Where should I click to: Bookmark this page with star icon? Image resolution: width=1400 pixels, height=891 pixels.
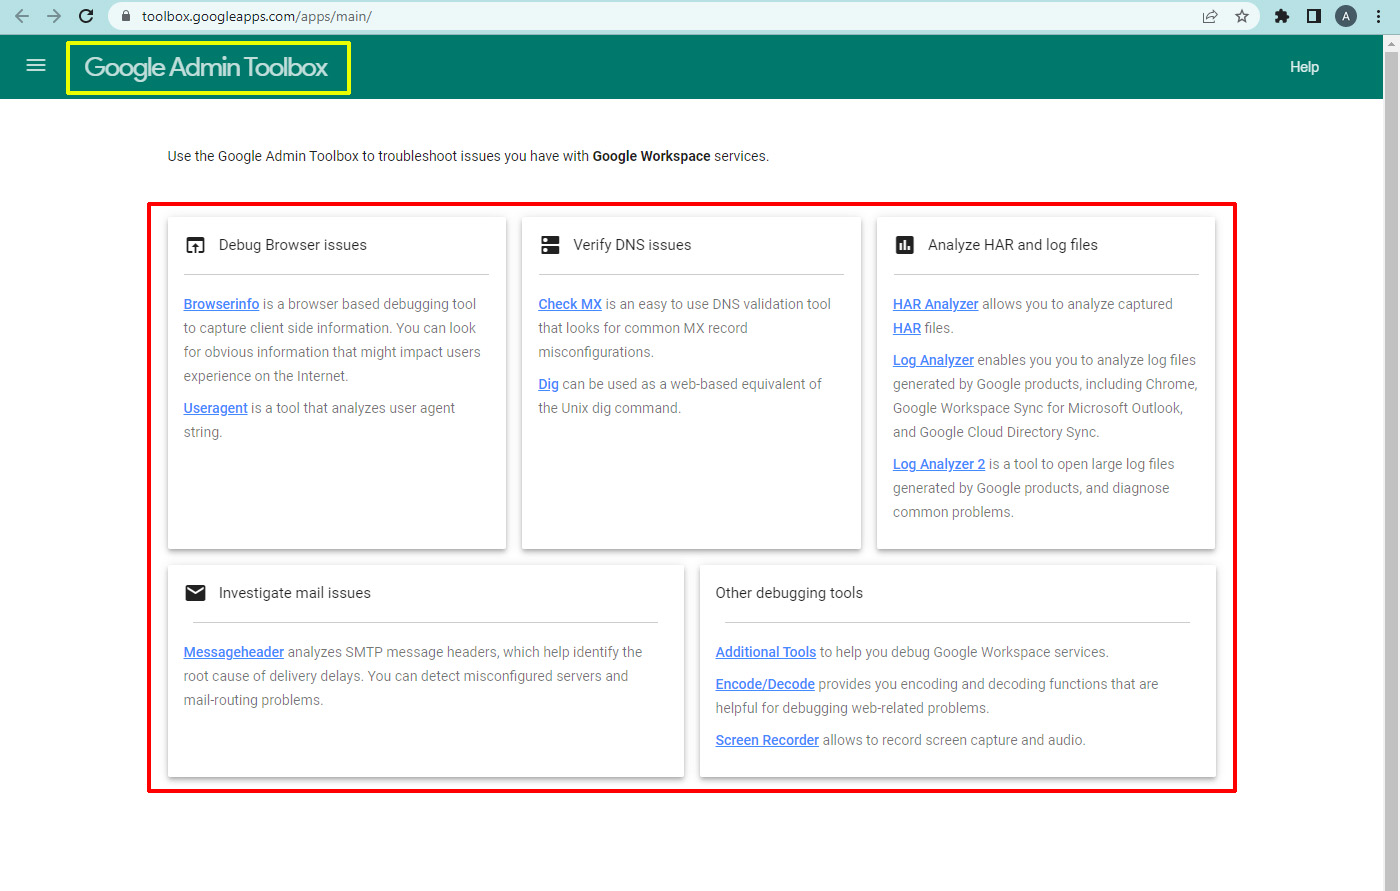[x=1242, y=16]
